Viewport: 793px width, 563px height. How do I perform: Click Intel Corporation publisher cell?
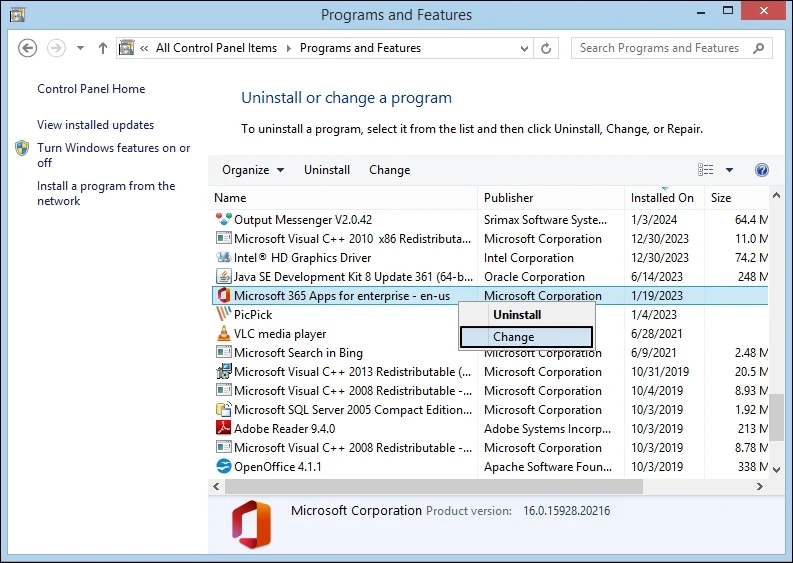click(528, 258)
